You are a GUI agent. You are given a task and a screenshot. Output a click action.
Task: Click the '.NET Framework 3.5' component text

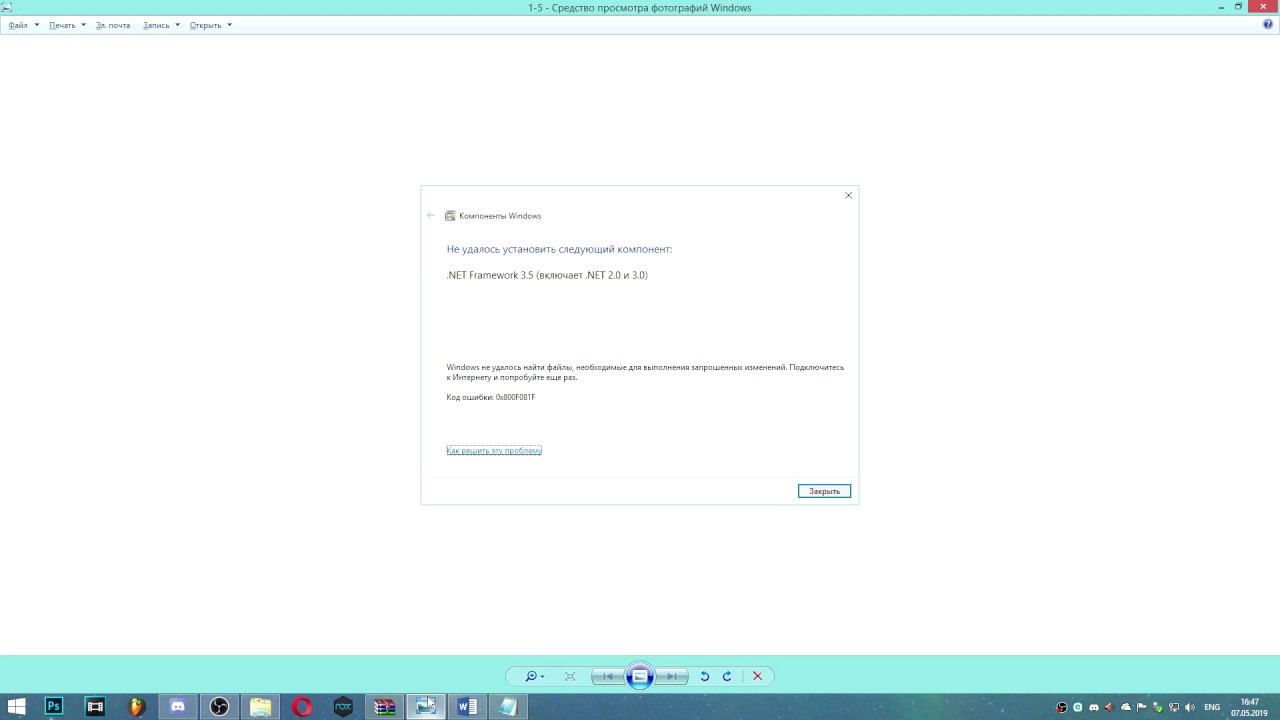click(x=547, y=275)
